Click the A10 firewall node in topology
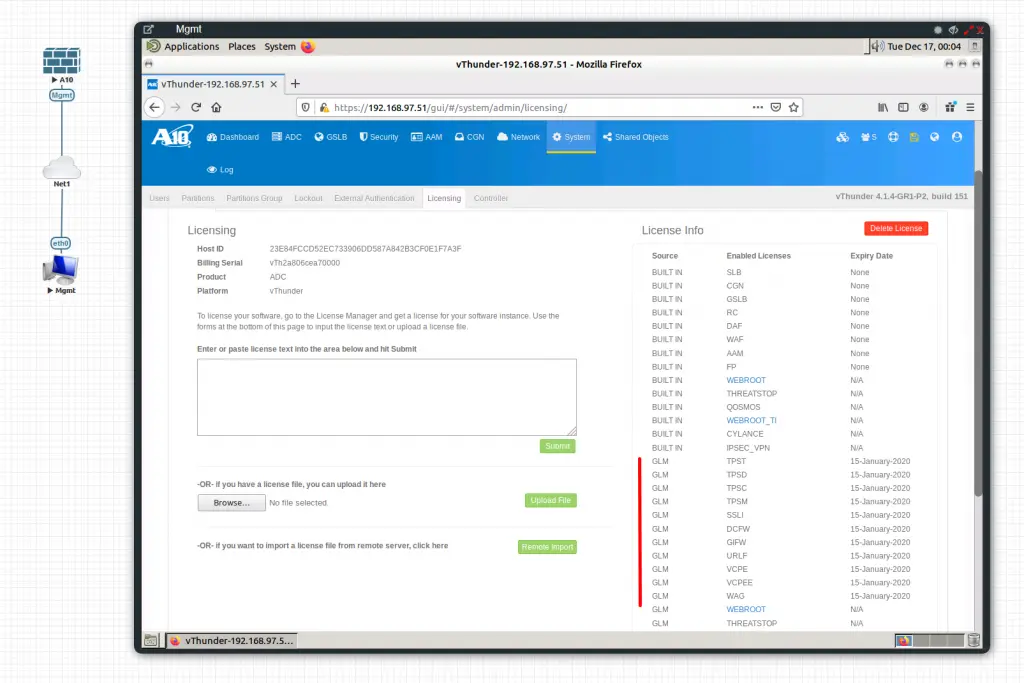The width and height of the screenshot is (1024, 683). point(61,61)
